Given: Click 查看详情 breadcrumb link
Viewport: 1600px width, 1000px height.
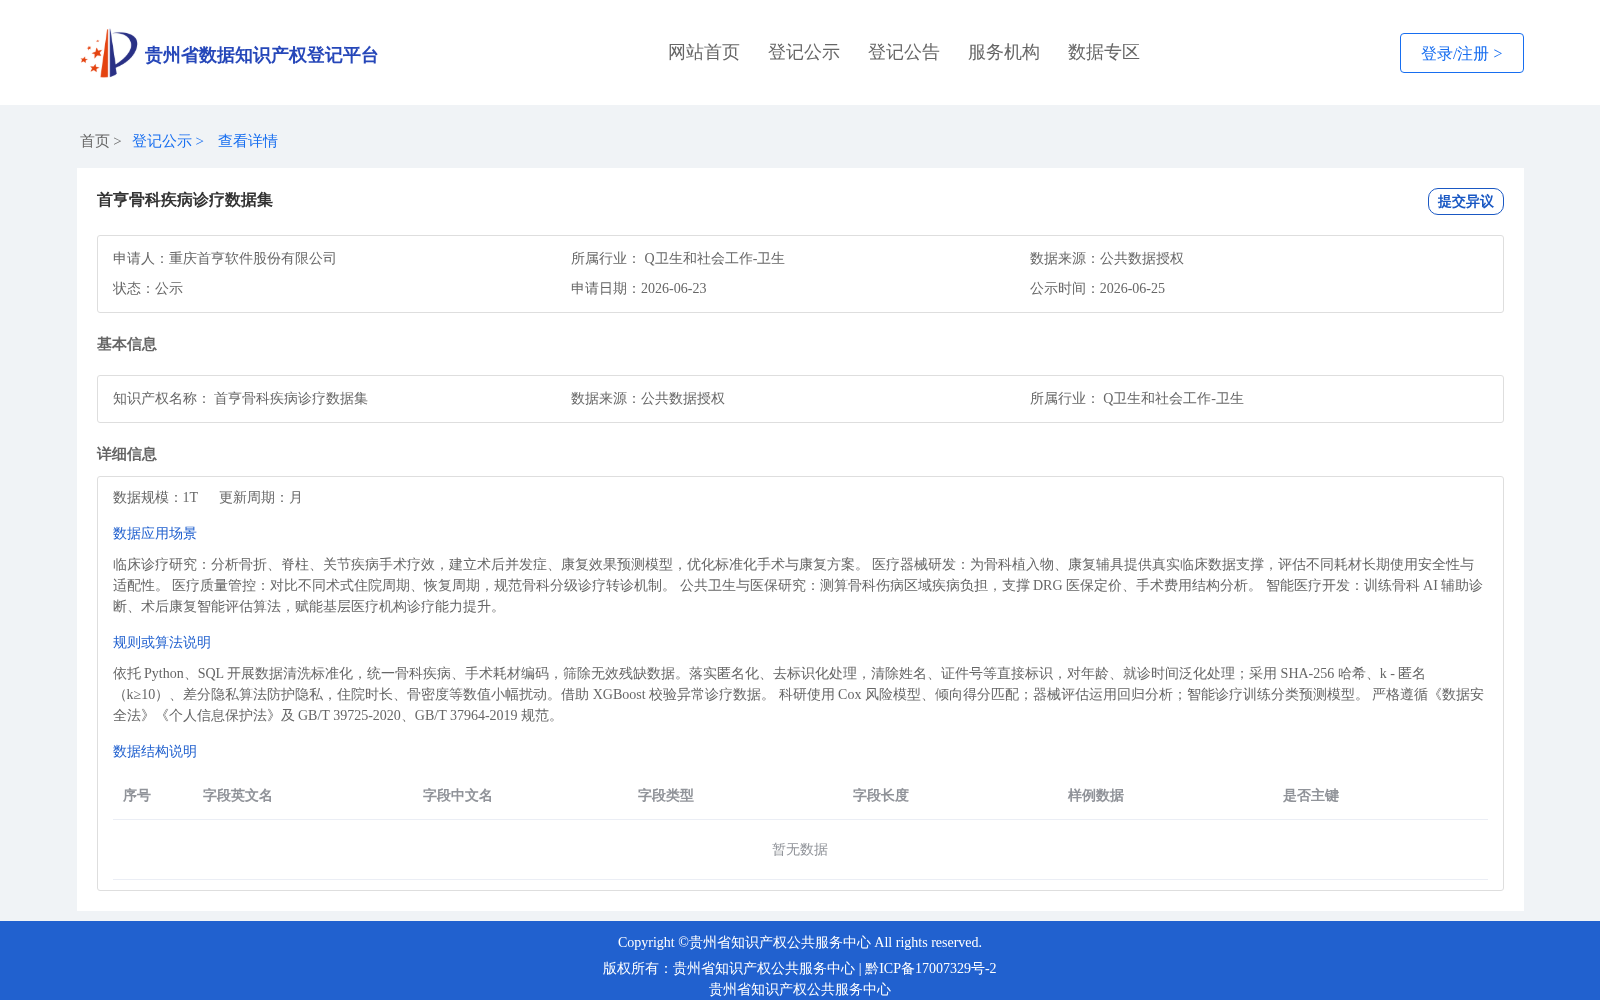Looking at the screenshot, I should coord(248,141).
